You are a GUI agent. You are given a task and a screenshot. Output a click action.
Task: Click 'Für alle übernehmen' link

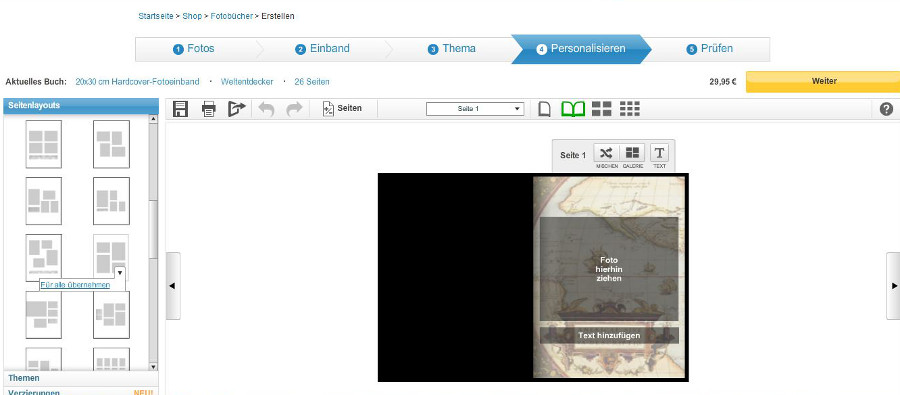[x=75, y=284]
